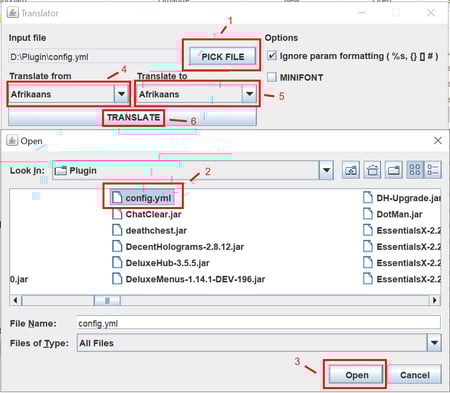The image size is (450, 393).
Task: Select the DotMan.jar file
Action: pos(393,214)
